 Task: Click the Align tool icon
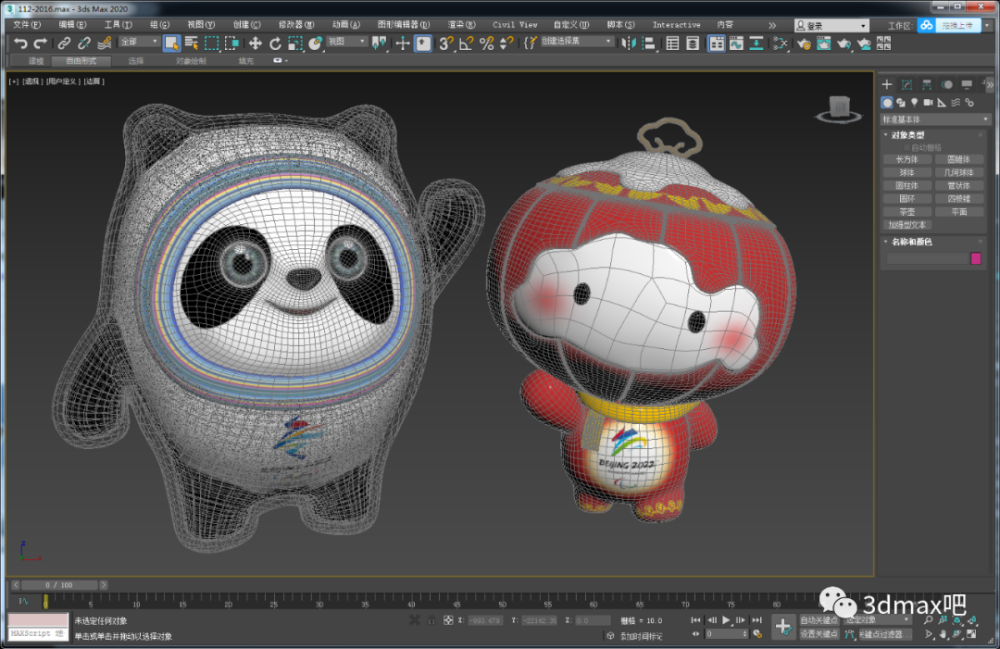pos(649,43)
